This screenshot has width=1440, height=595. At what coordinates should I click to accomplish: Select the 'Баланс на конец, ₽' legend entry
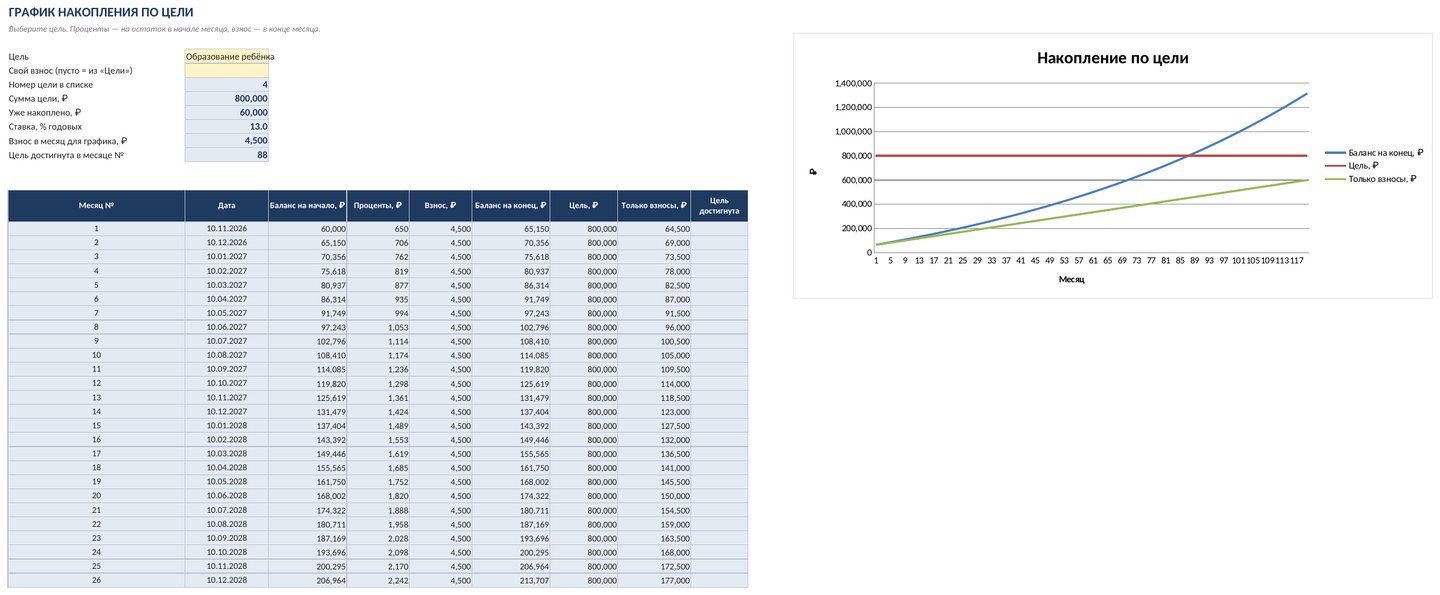[x=1373, y=152]
